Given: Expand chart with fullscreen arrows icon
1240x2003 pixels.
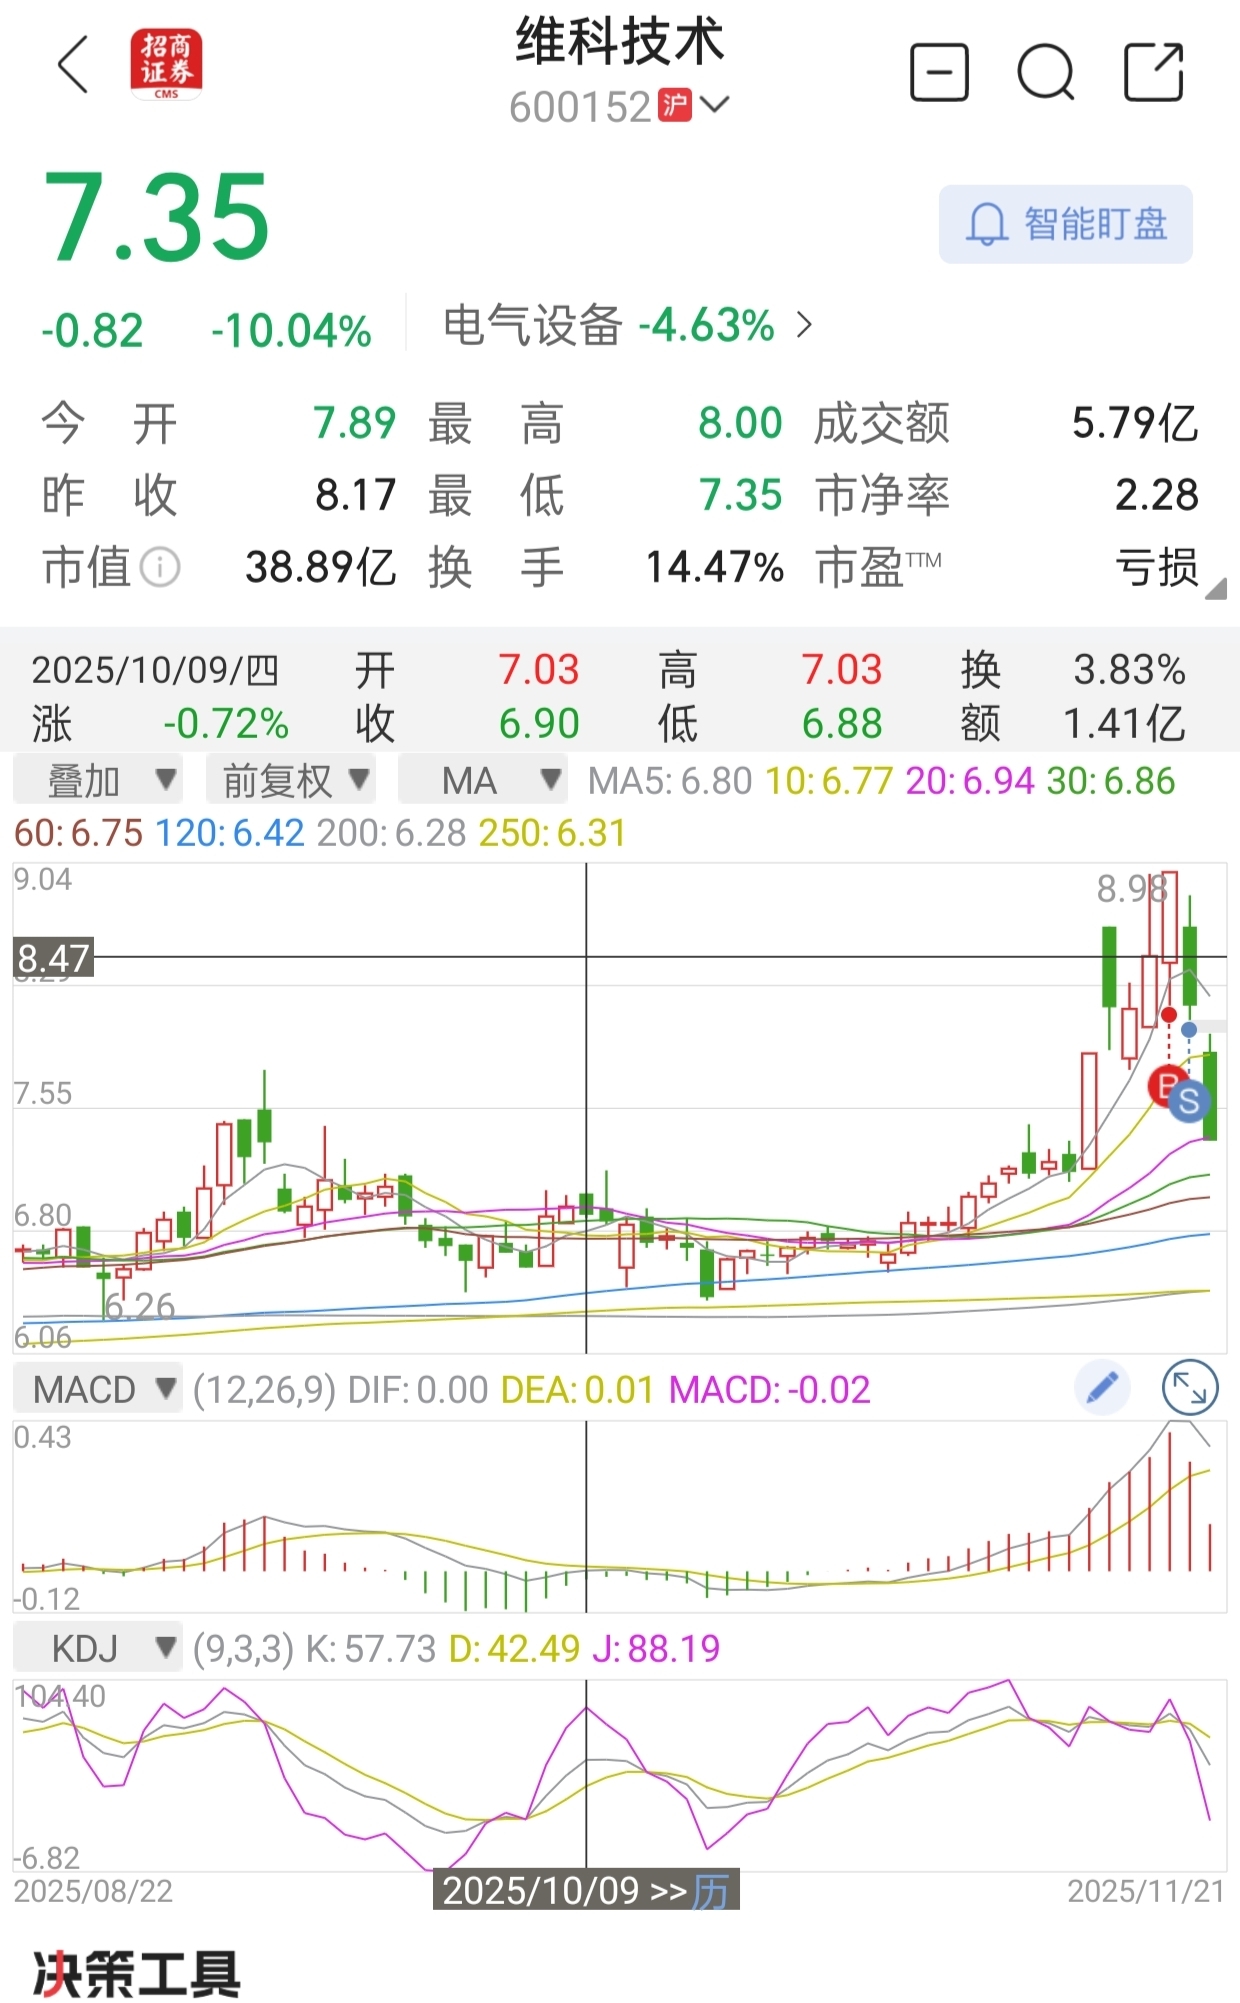Looking at the screenshot, I should [1190, 1388].
